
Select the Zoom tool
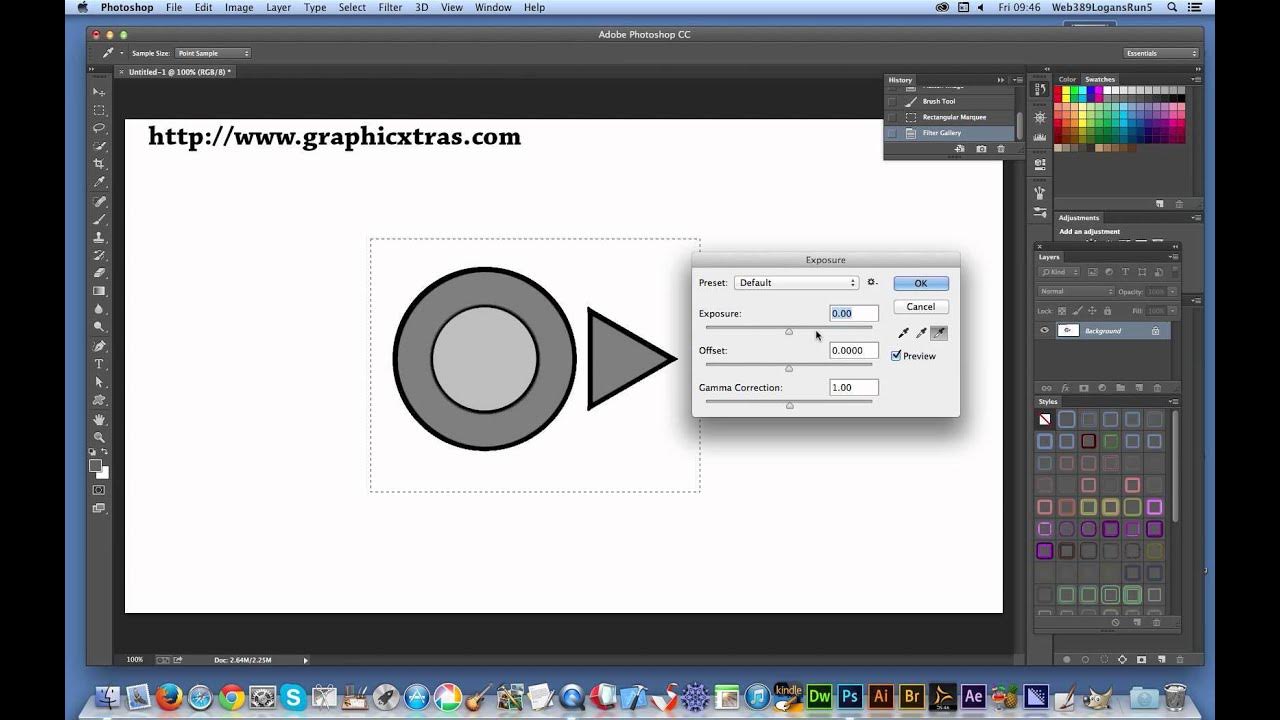pos(99,437)
